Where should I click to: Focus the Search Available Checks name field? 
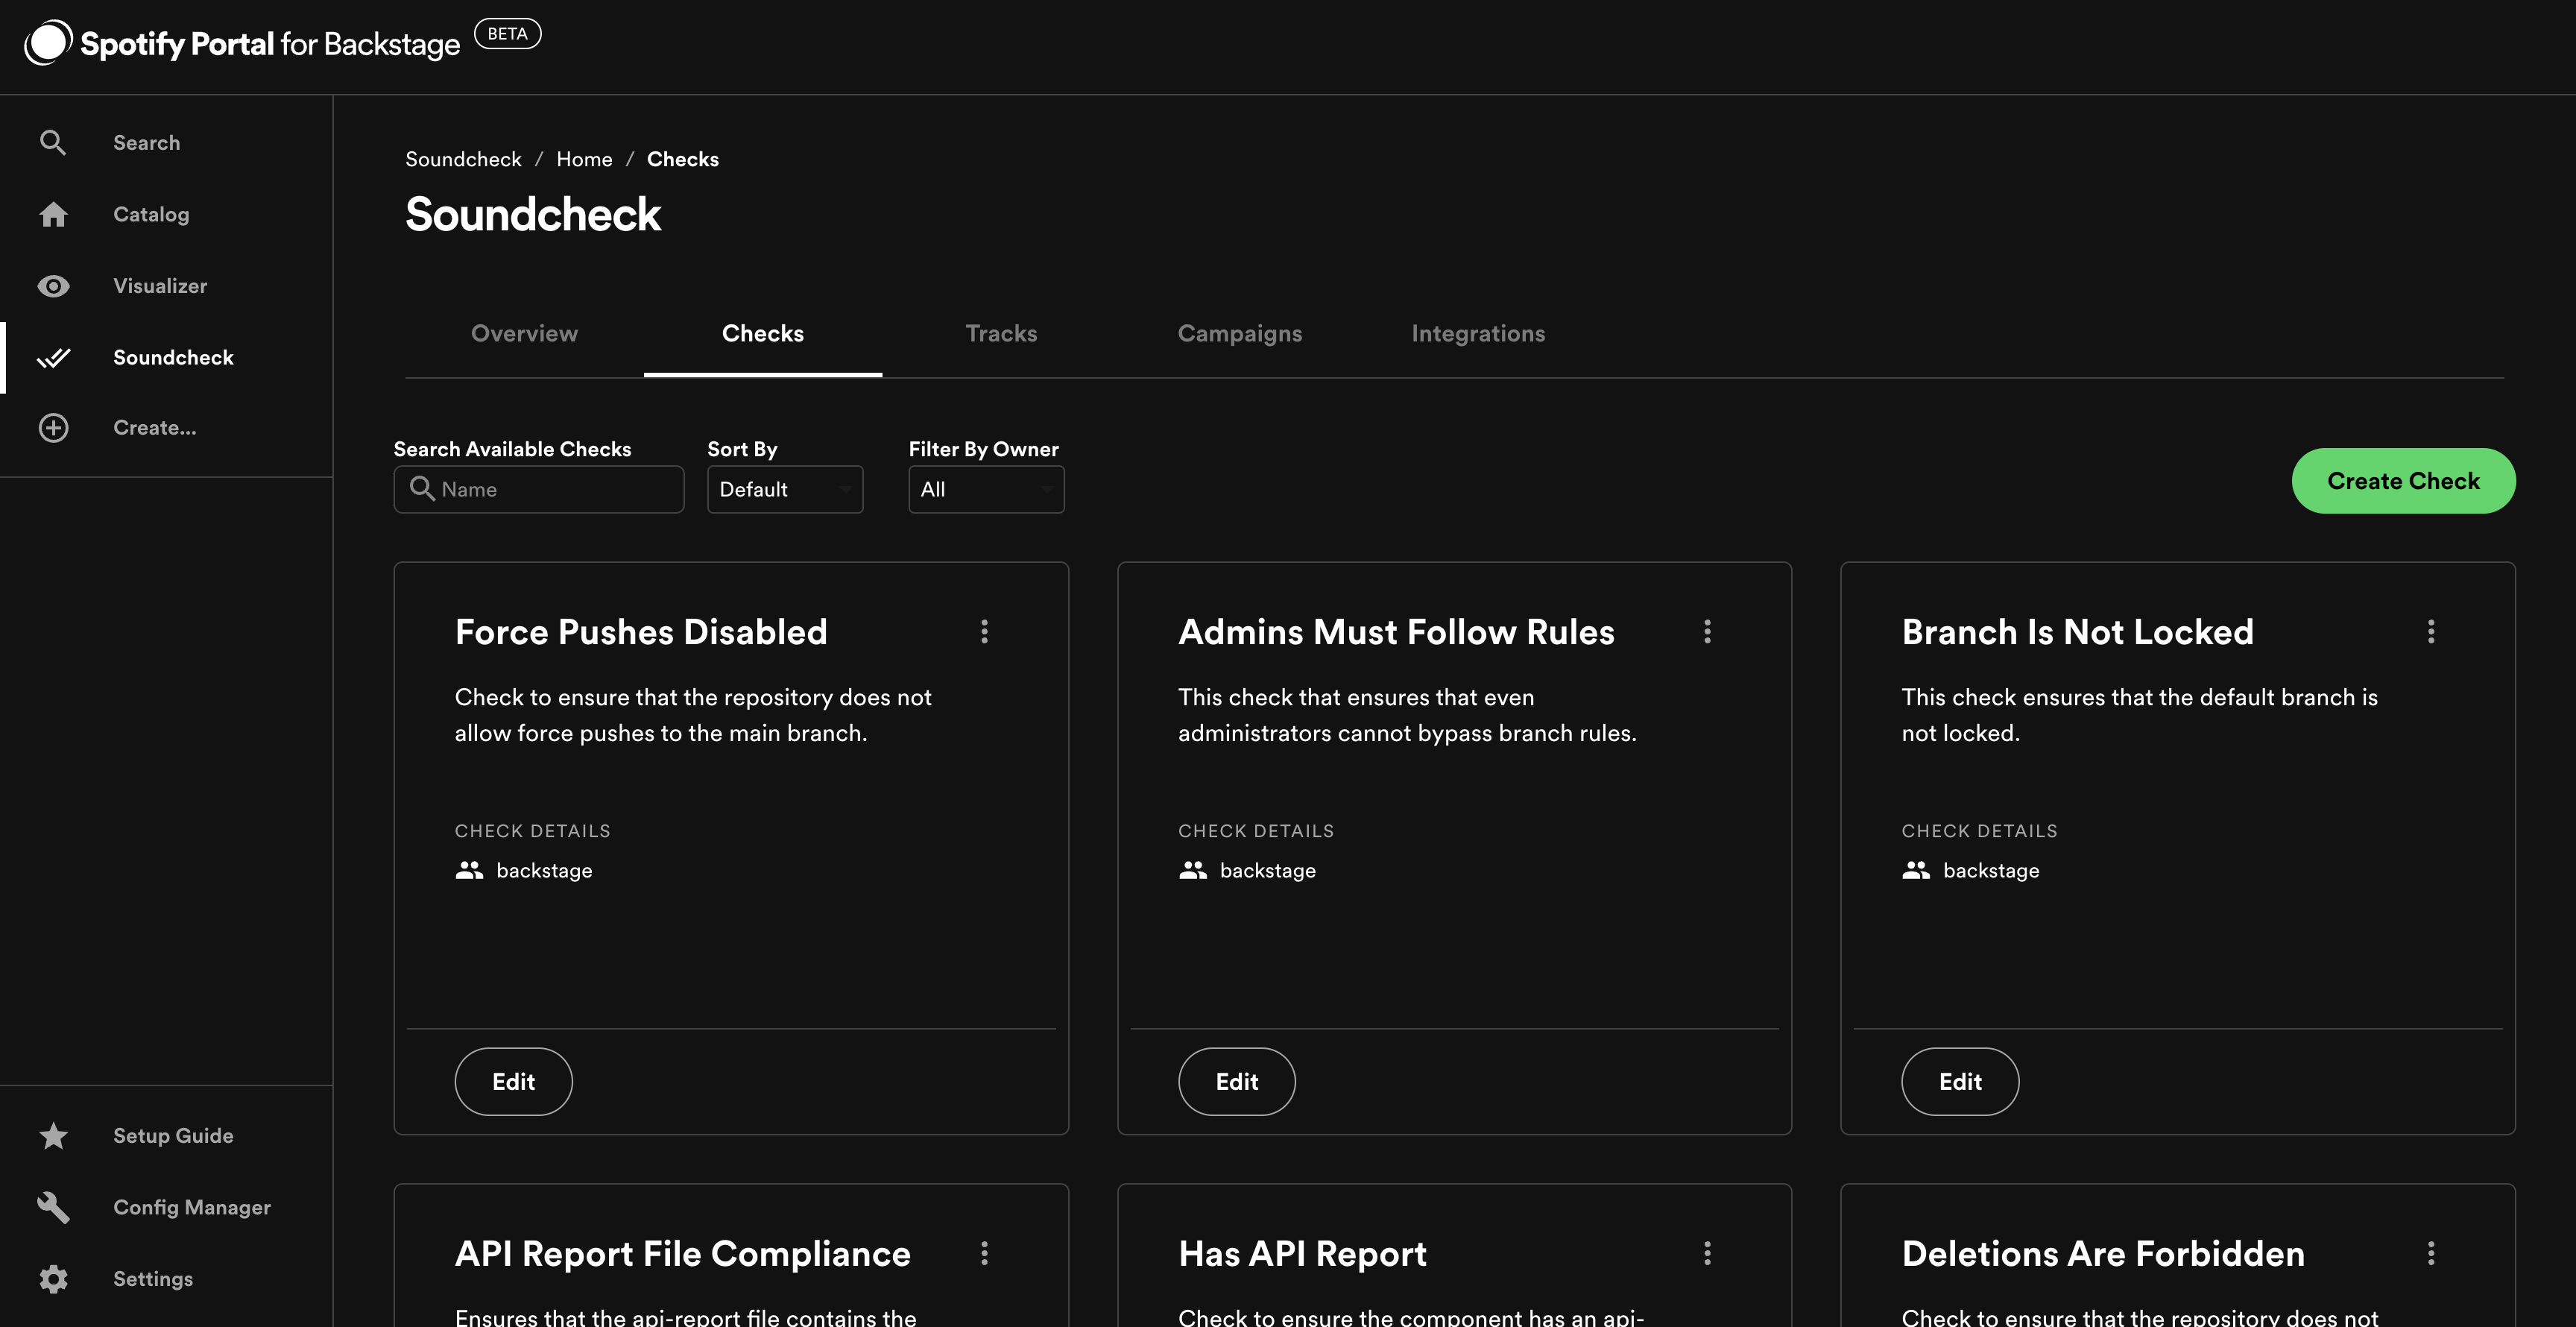[x=539, y=489]
